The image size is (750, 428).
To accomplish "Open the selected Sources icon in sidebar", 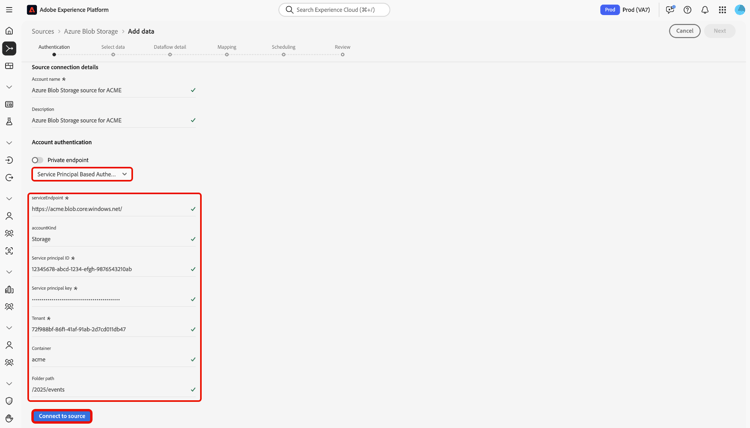I will coord(9,48).
